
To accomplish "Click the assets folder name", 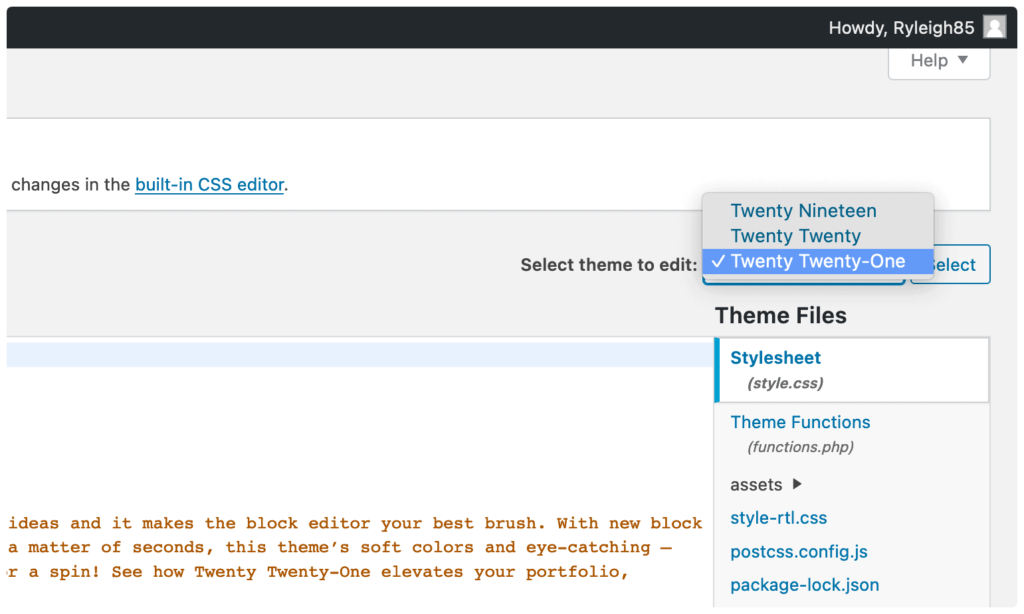I will (756, 485).
